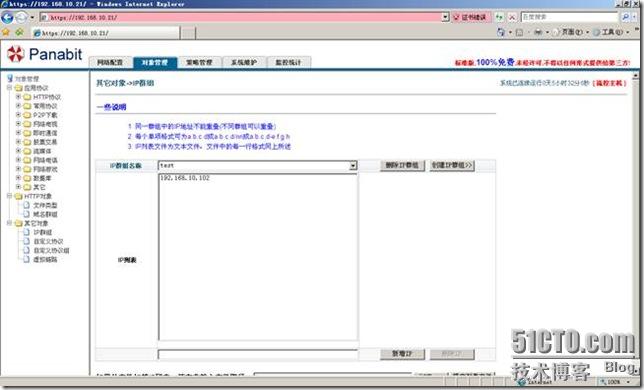Image resolution: width=644 pixels, height=390 pixels.
Task: Expand the 网络电视 plus sign
Action: click(18, 124)
